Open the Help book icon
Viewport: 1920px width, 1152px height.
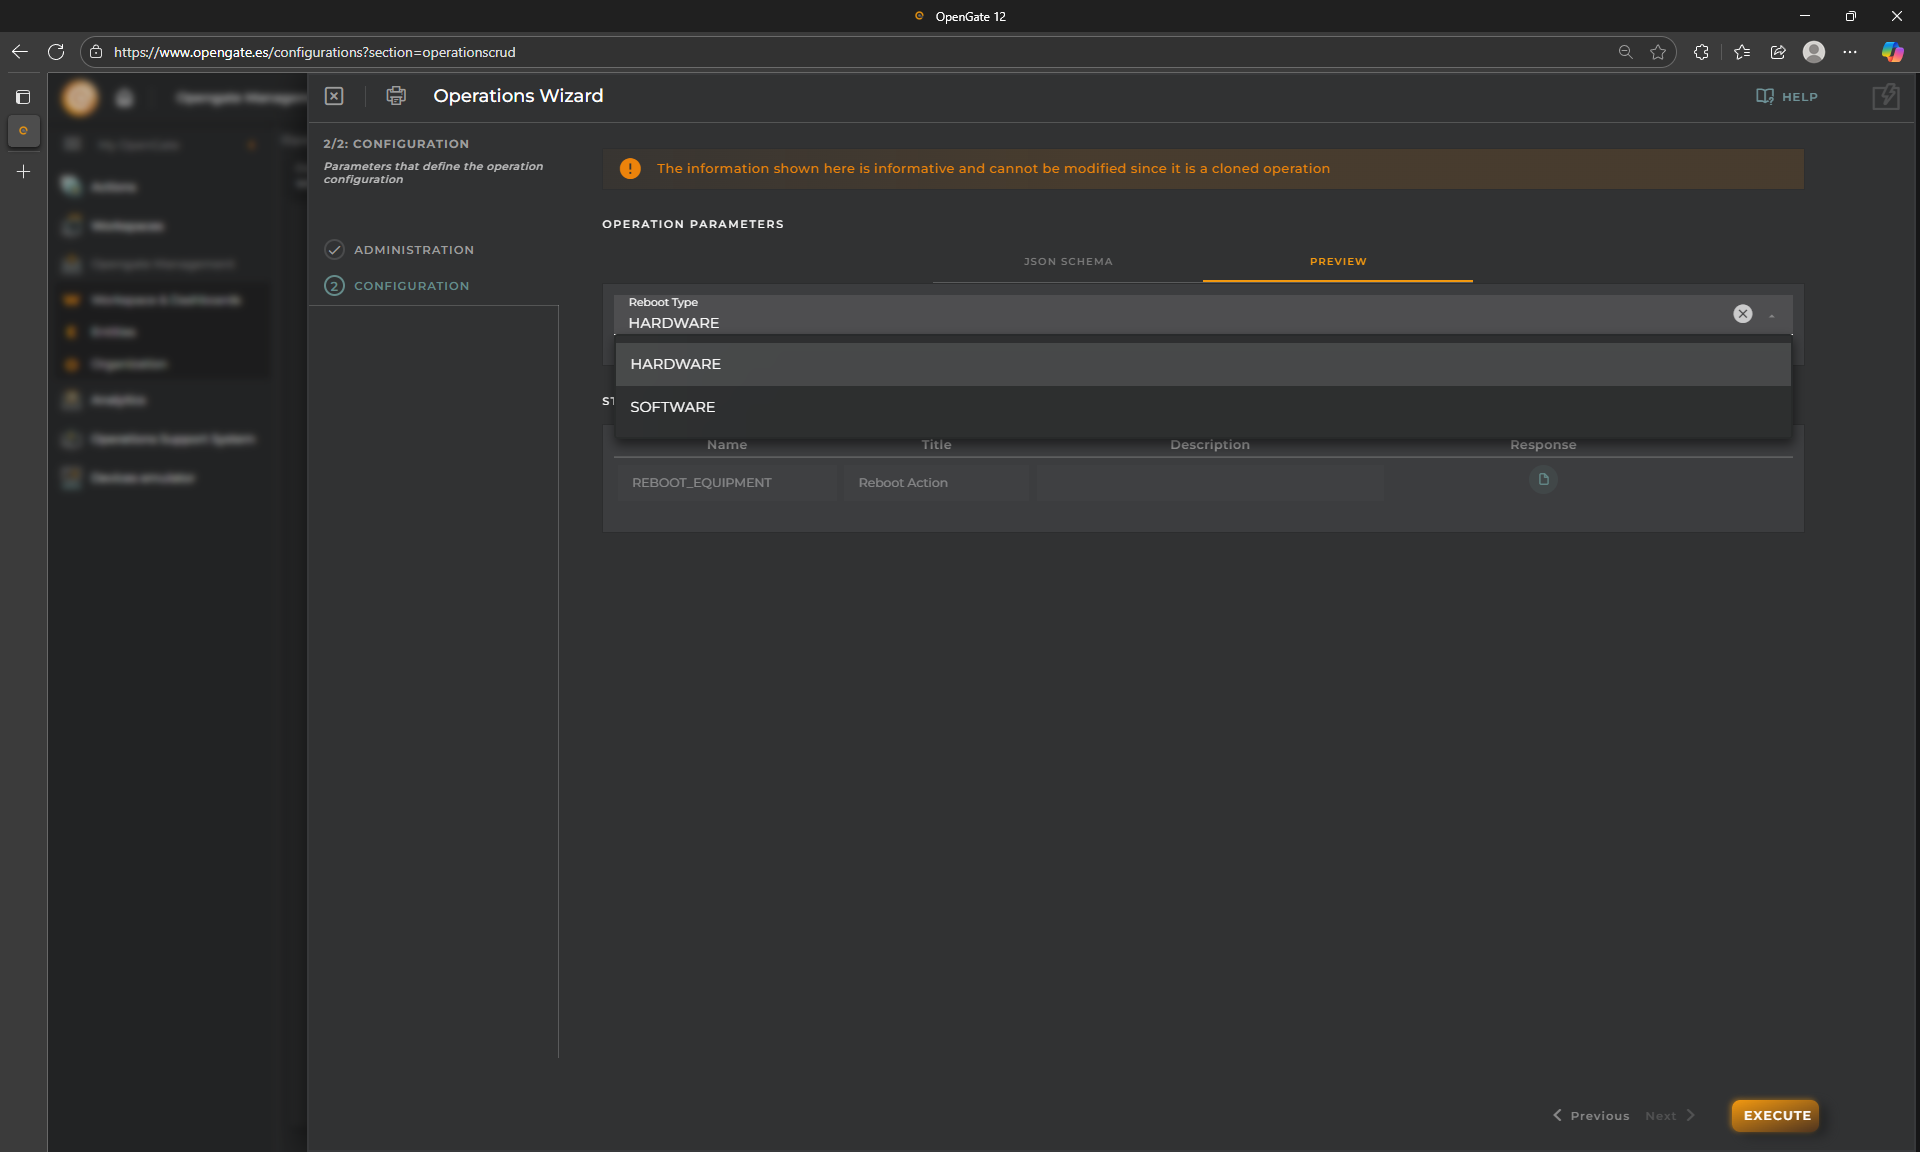[1765, 96]
